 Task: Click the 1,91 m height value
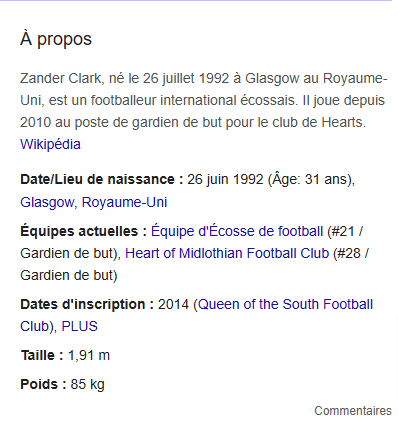(89, 355)
